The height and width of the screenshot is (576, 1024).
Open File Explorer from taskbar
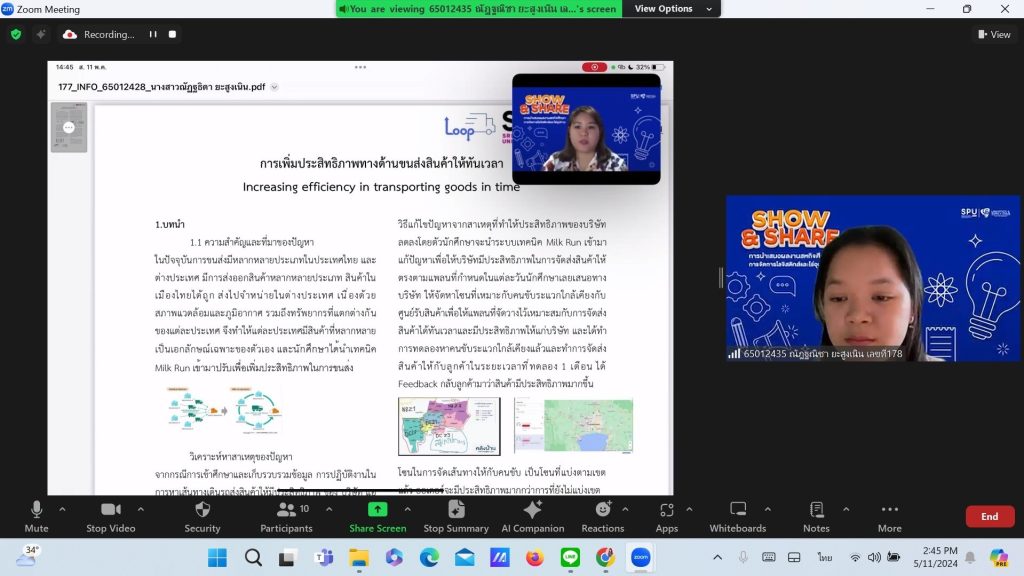(x=359, y=558)
